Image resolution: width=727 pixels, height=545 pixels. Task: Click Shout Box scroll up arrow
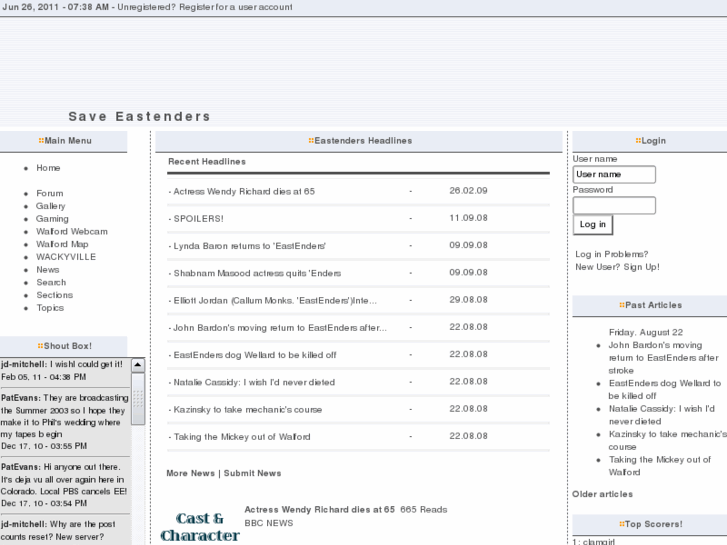138,365
